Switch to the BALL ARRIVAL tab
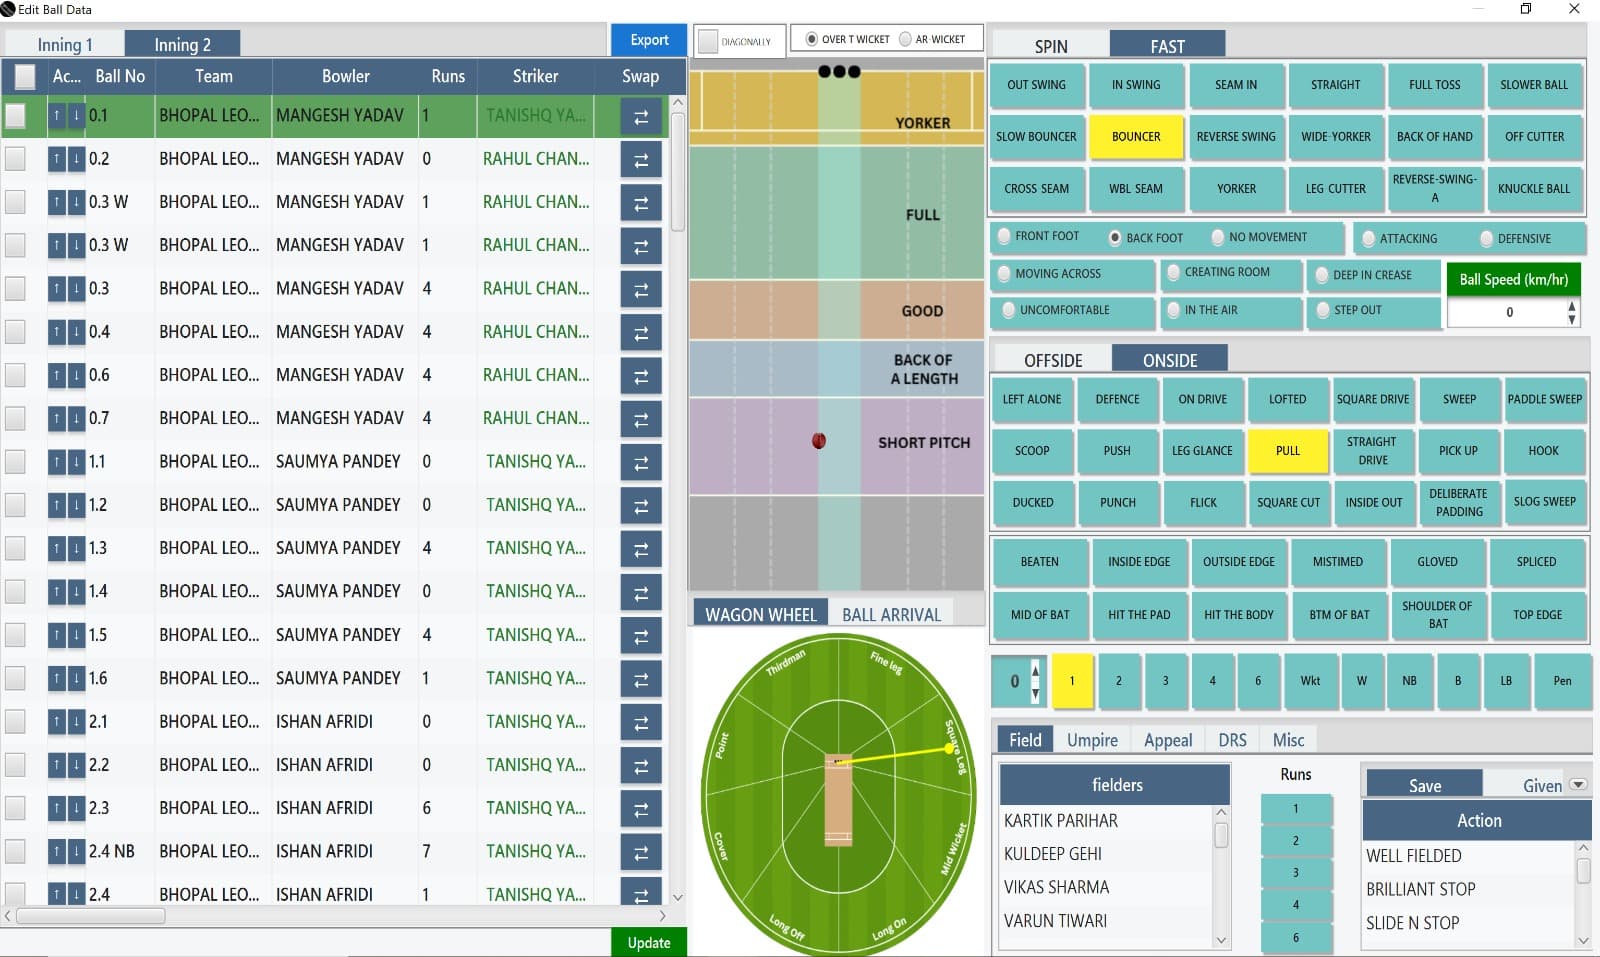The height and width of the screenshot is (957, 1600). pos(891,614)
